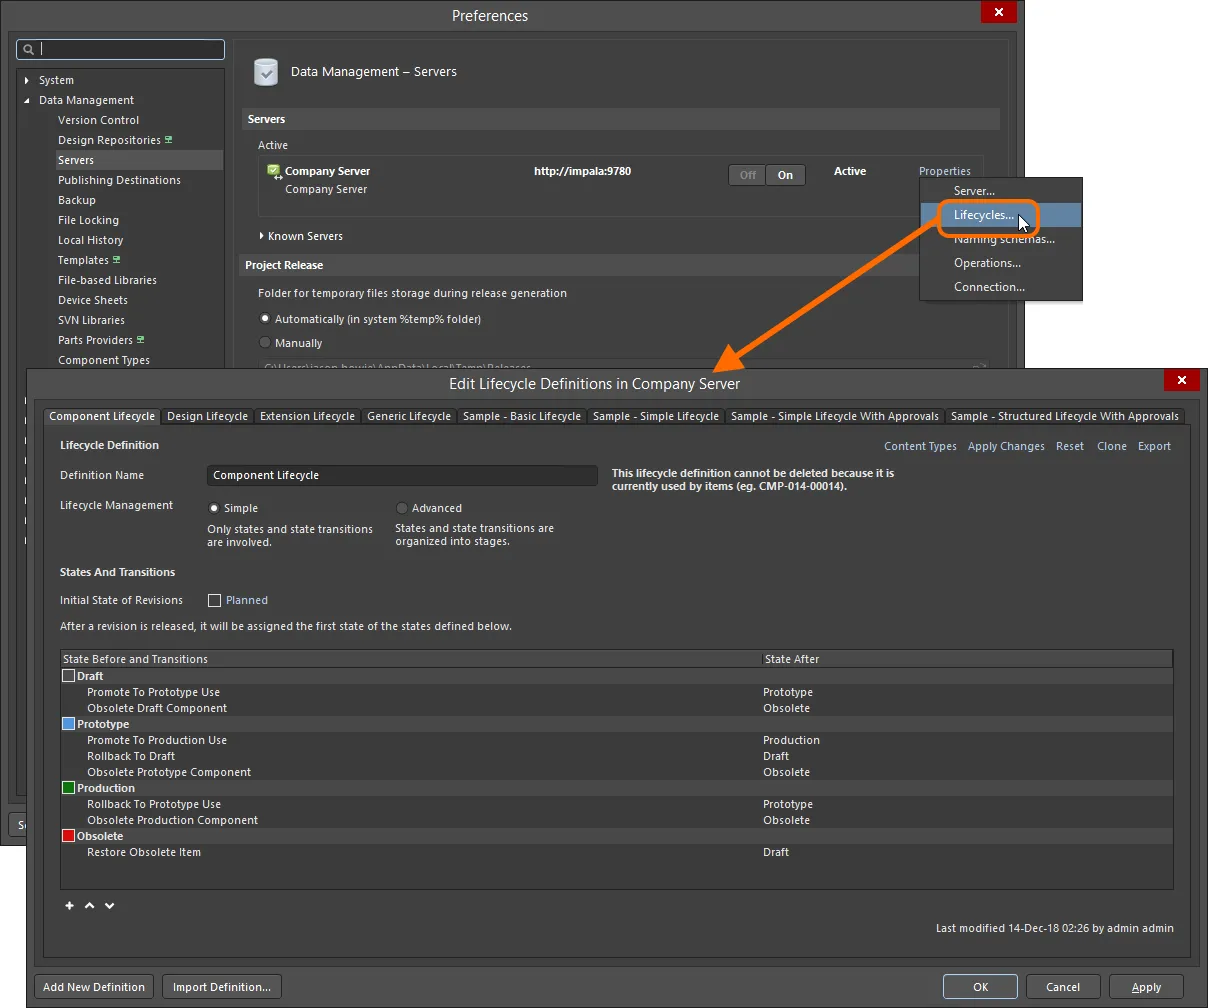
Task: Enable the Planned initial state checkbox
Action: pyautogui.click(x=214, y=601)
